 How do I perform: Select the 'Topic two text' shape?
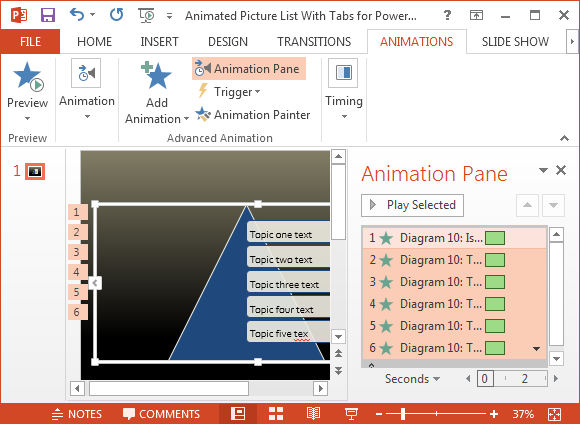[x=289, y=258]
